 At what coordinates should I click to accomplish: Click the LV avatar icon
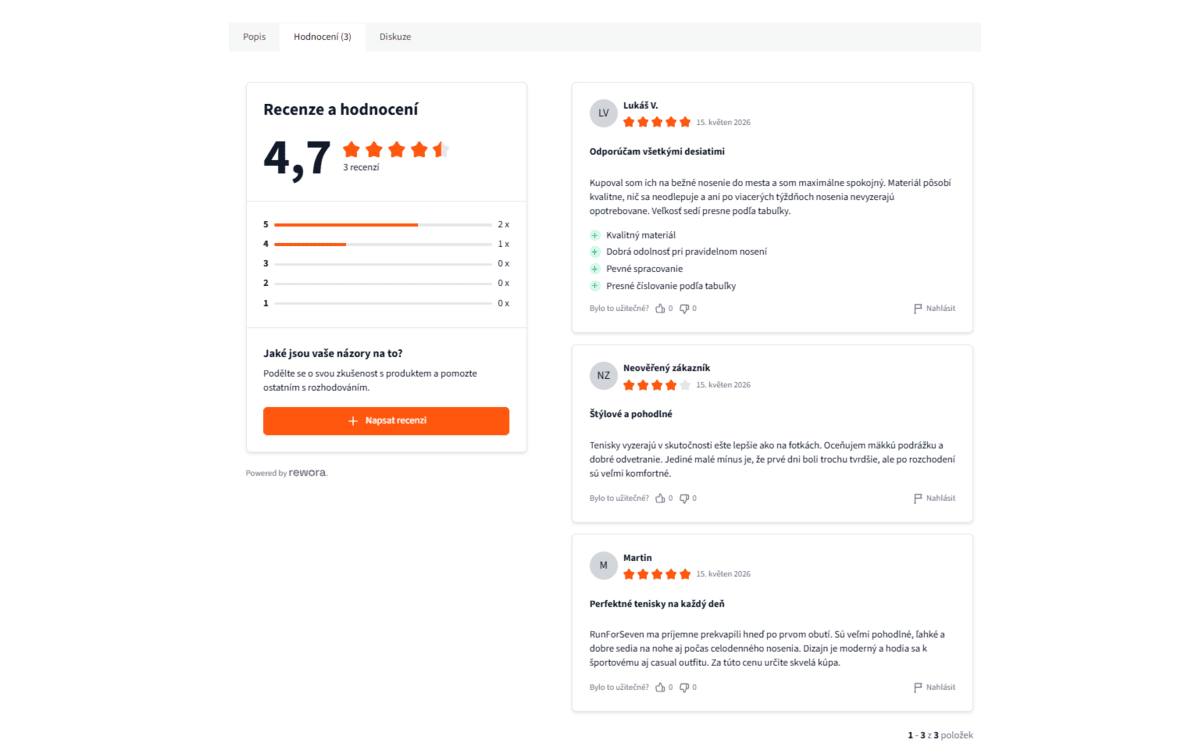point(603,113)
